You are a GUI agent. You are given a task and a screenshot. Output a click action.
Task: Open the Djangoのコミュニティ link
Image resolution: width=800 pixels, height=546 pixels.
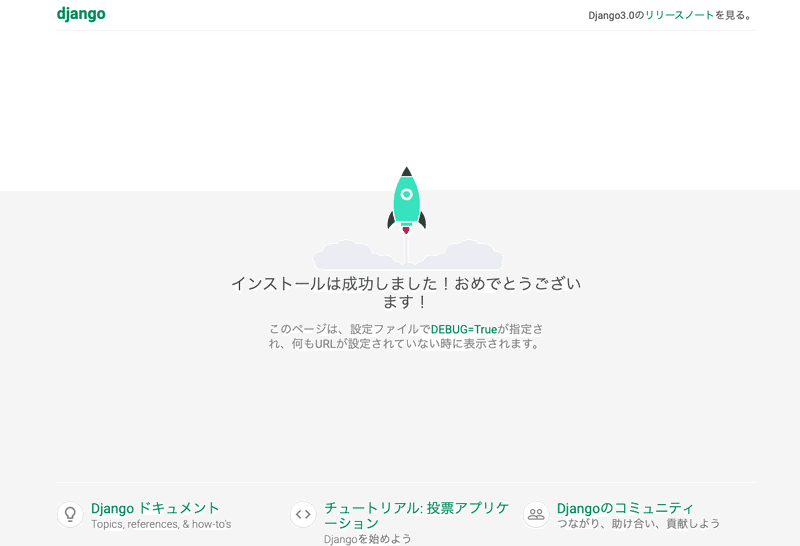click(625, 508)
